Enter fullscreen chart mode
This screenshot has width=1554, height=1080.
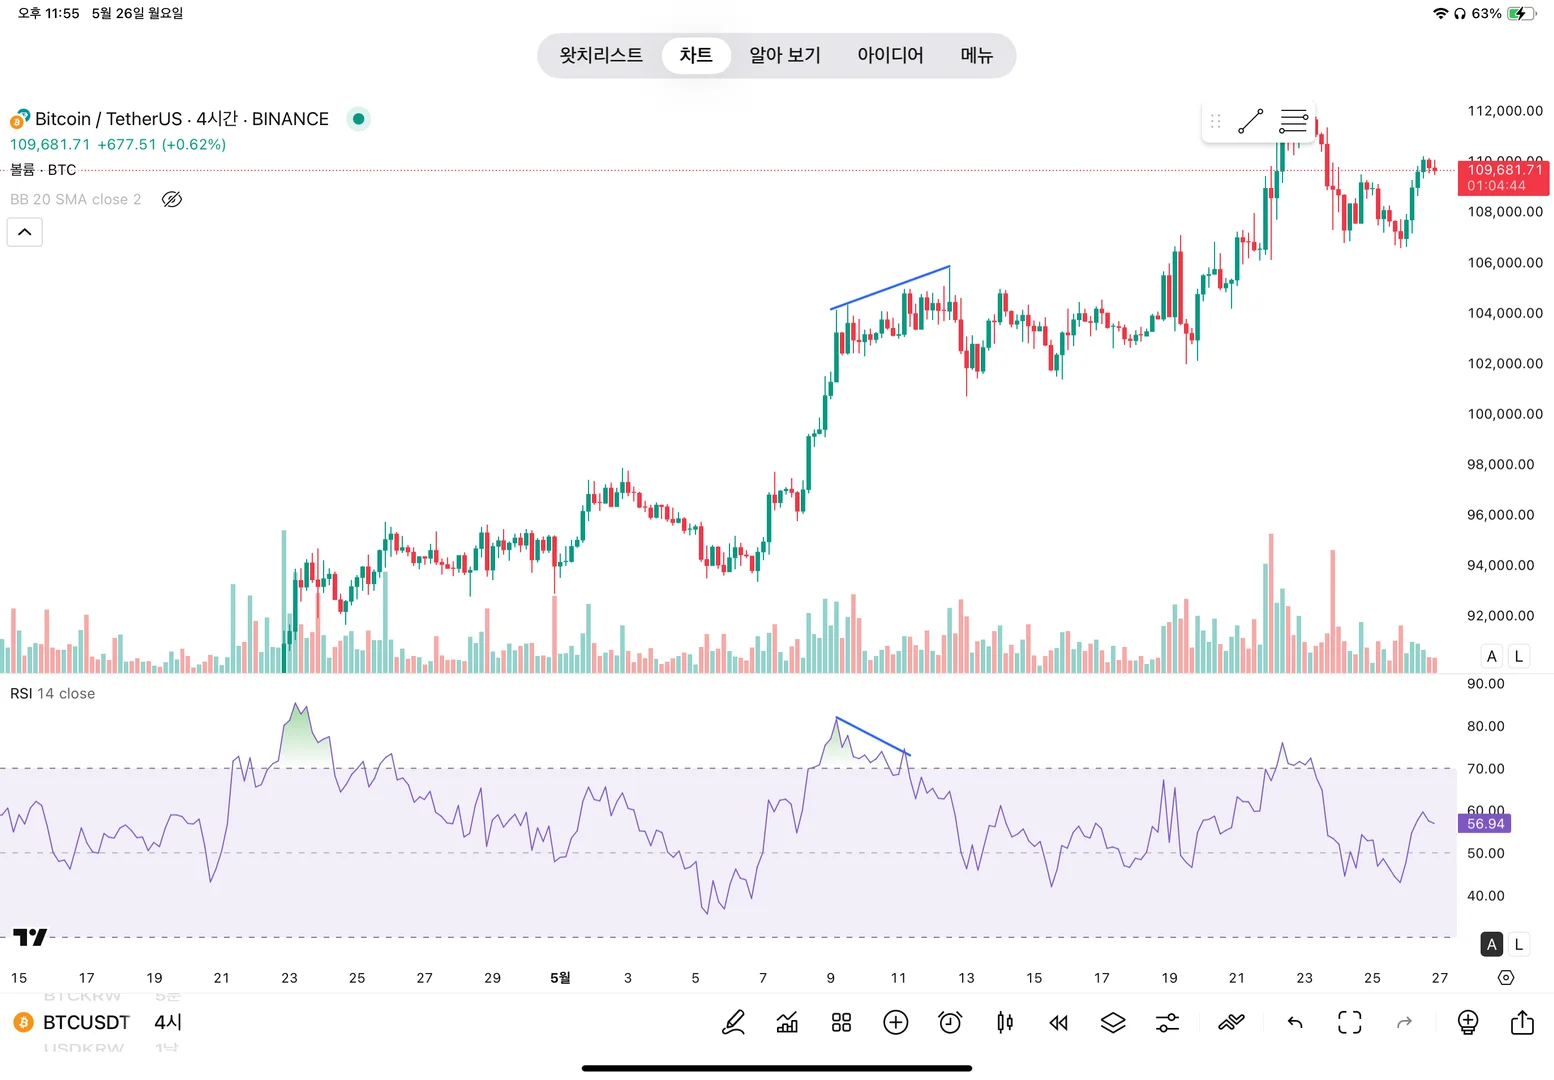tap(1350, 1022)
